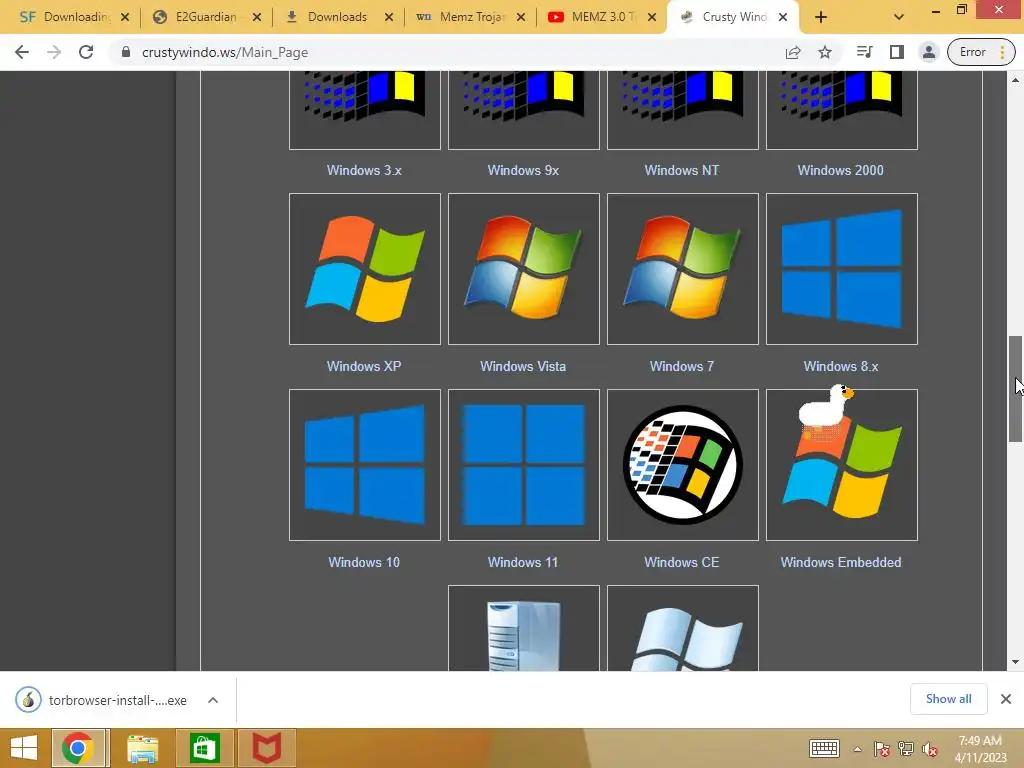This screenshot has height=768, width=1024.
Task: Open the Windows Start menu
Action: 24,748
